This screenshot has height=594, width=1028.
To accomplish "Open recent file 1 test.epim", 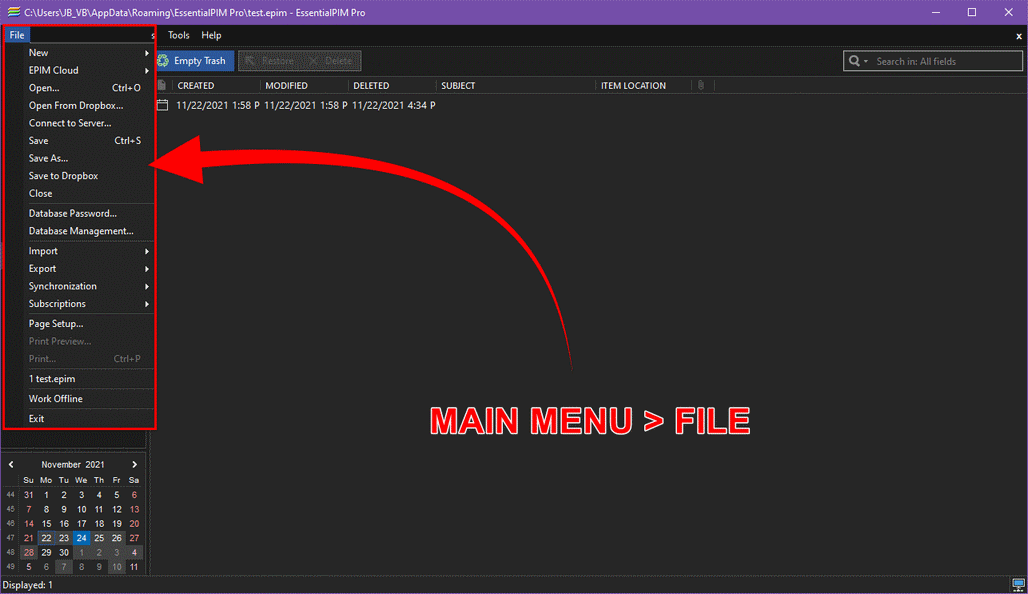I will 89,379.
